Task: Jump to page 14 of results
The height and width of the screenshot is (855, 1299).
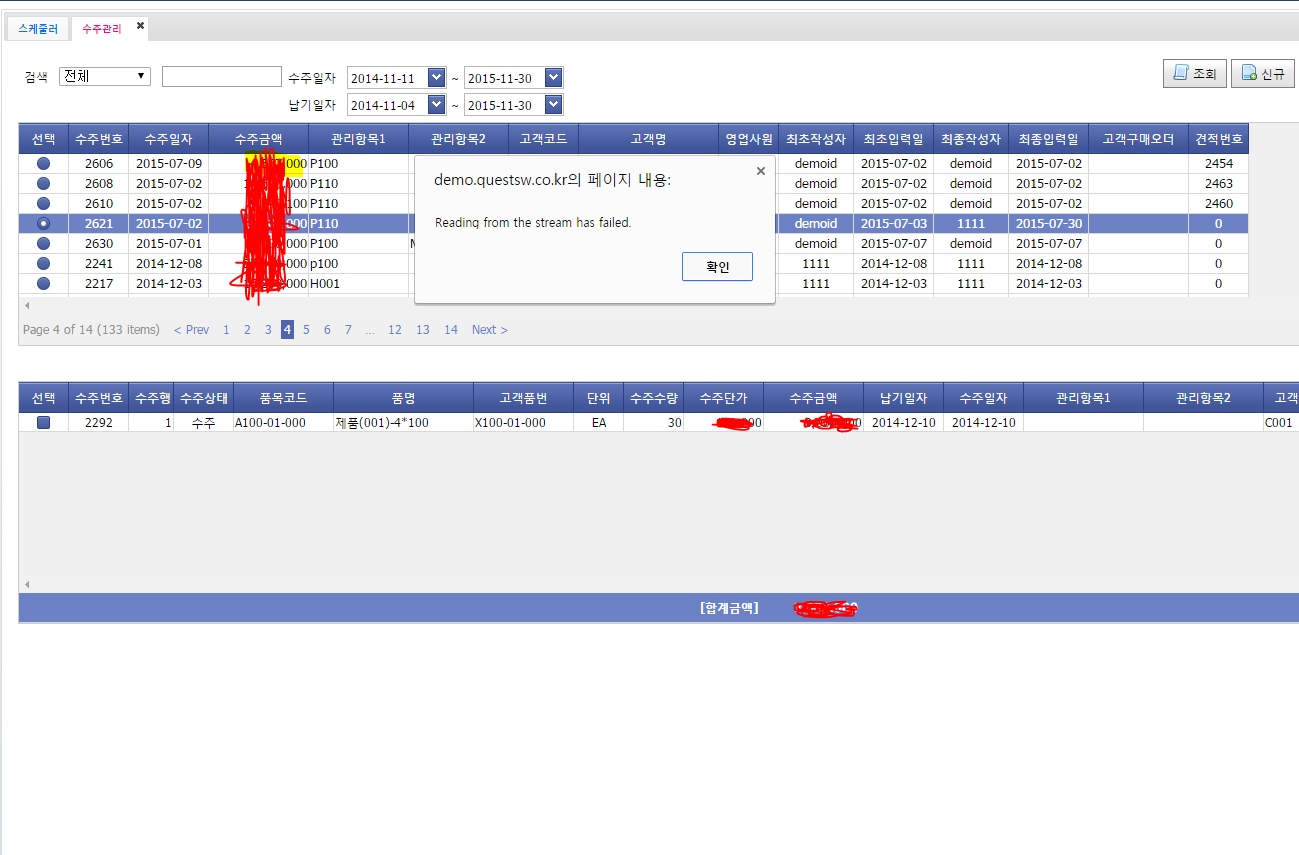Action: [x=451, y=330]
